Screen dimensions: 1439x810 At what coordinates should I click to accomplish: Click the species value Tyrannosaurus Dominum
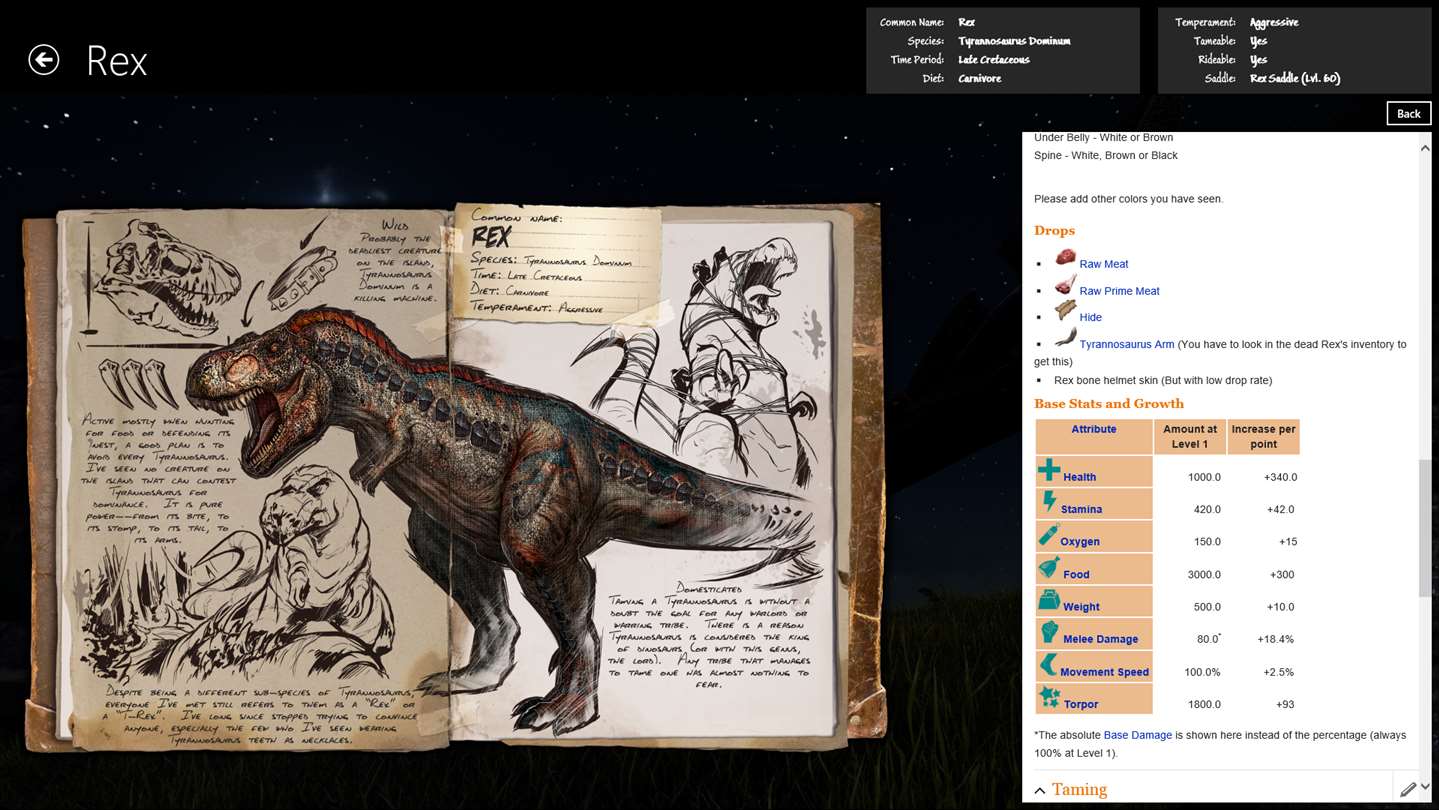(x=1014, y=41)
